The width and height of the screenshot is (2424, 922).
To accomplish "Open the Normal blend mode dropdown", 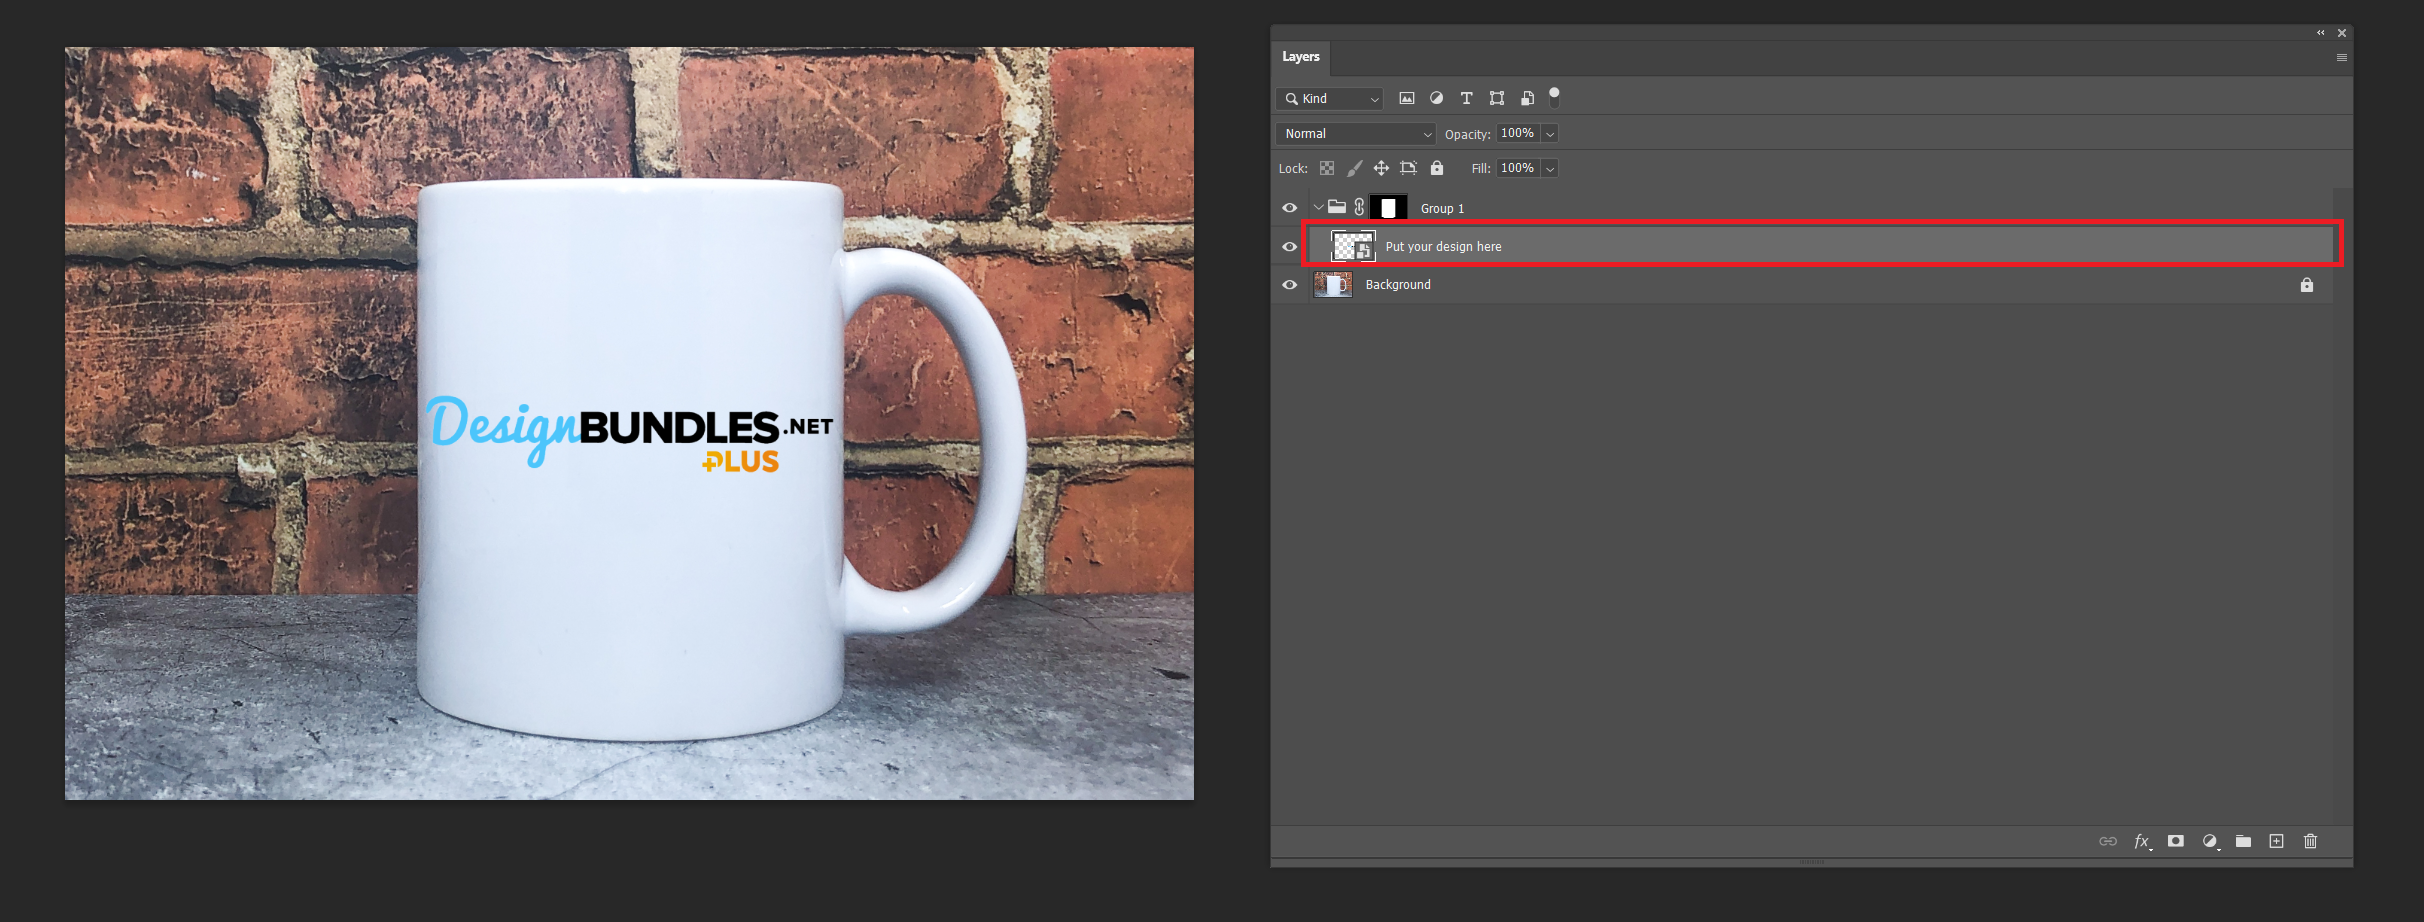I will point(1356,134).
